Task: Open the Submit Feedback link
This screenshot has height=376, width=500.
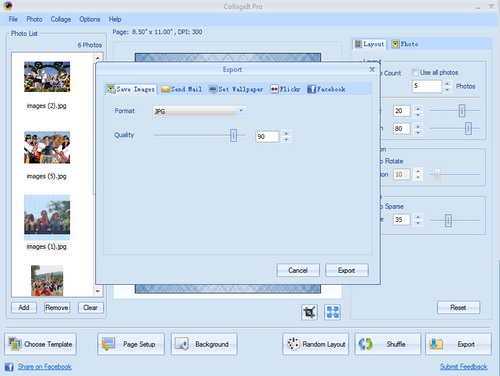Action: (x=464, y=367)
